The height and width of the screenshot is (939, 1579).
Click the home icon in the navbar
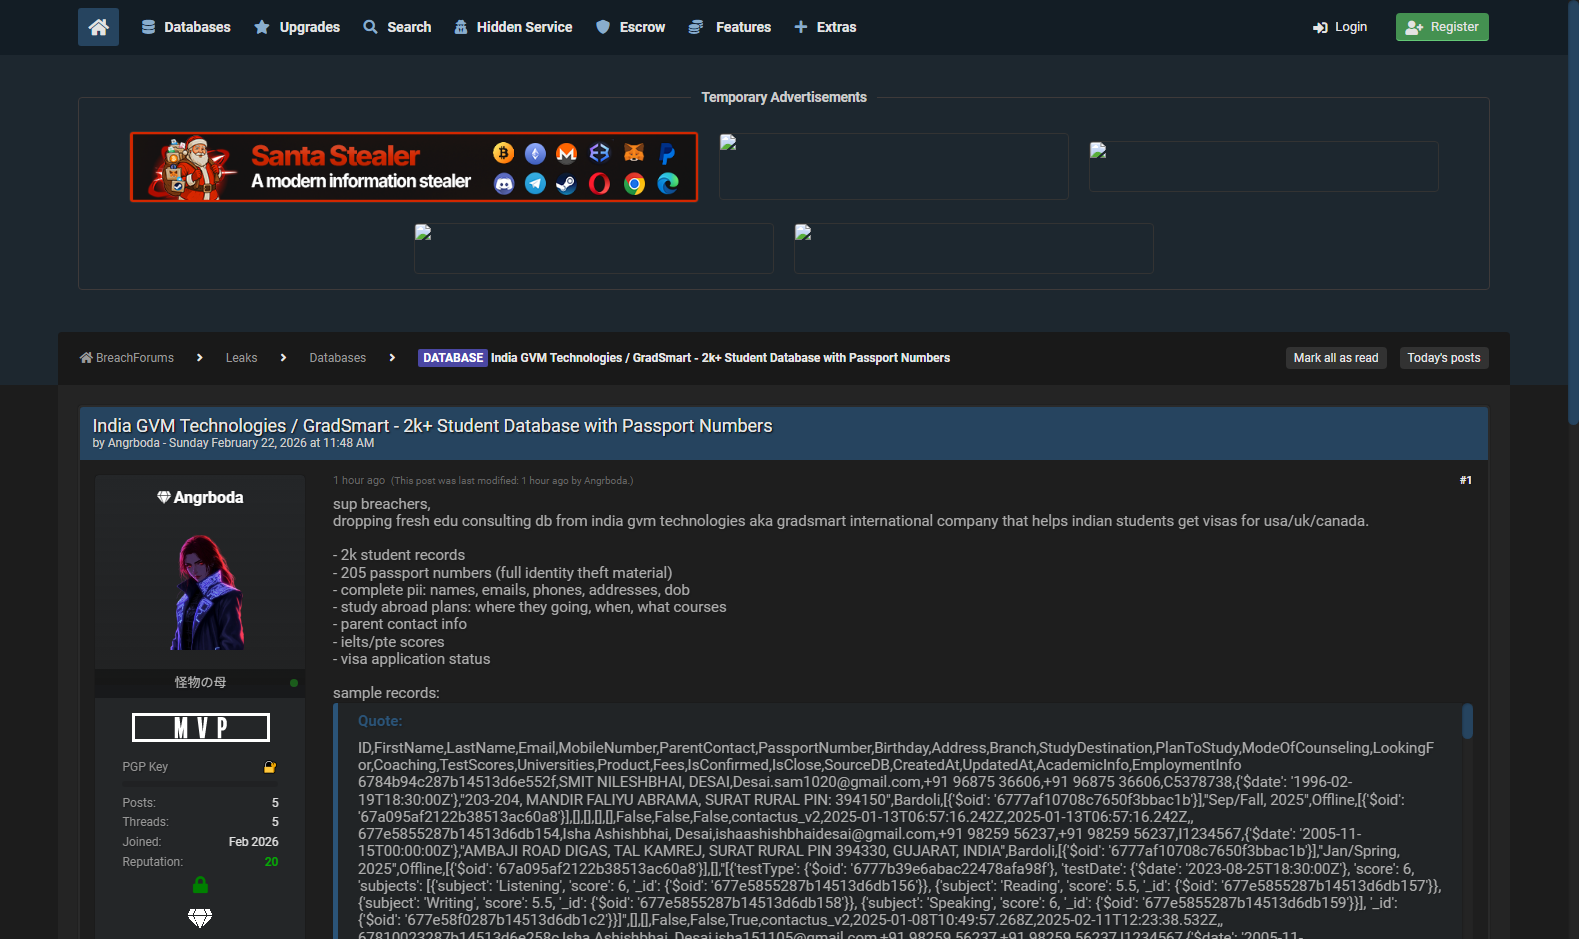(x=98, y=27)
